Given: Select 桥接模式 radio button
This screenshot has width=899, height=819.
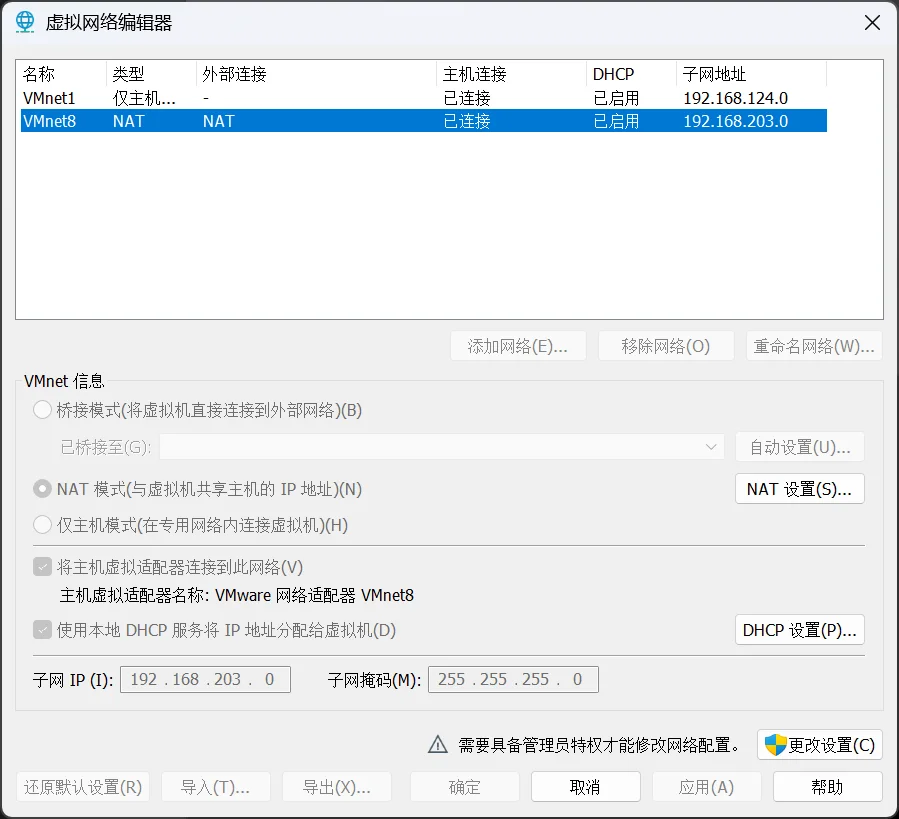Looking at the screenshot, I should 42,410.
